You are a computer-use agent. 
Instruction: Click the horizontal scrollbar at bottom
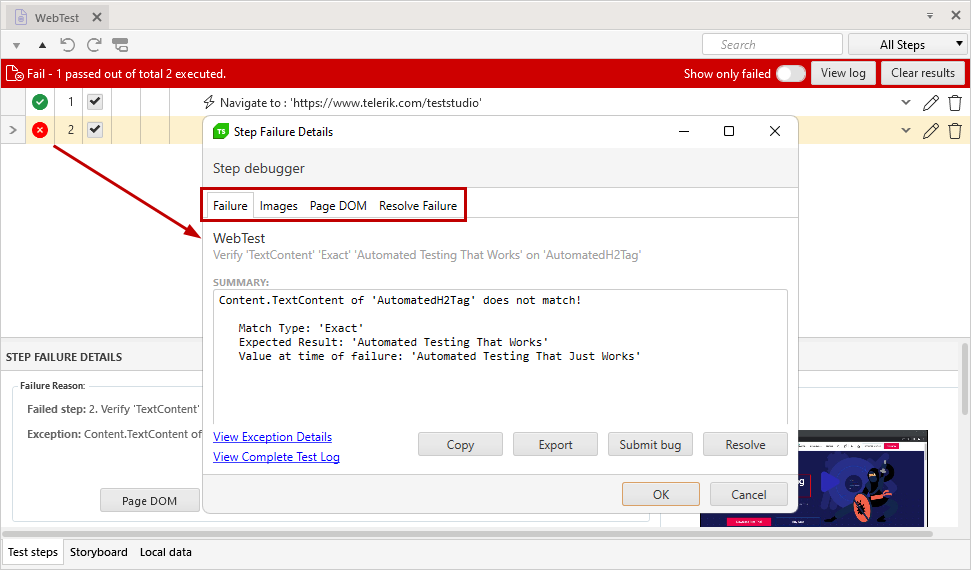click(468, 533)
